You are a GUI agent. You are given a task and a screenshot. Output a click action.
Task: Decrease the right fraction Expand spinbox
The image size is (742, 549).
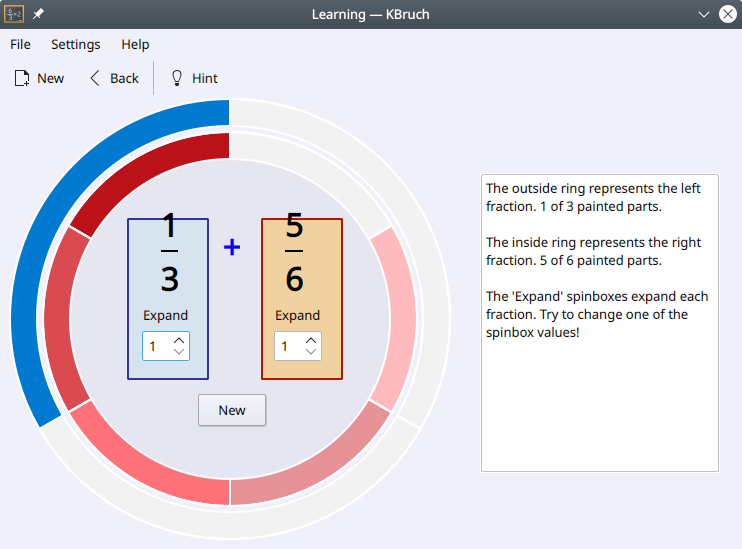point(311,352)
